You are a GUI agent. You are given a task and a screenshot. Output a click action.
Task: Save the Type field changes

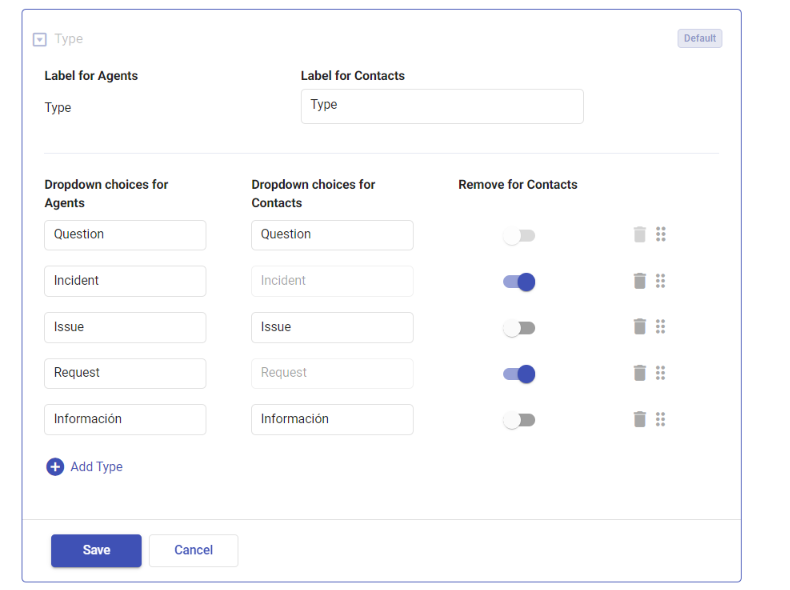click(96, 550)
